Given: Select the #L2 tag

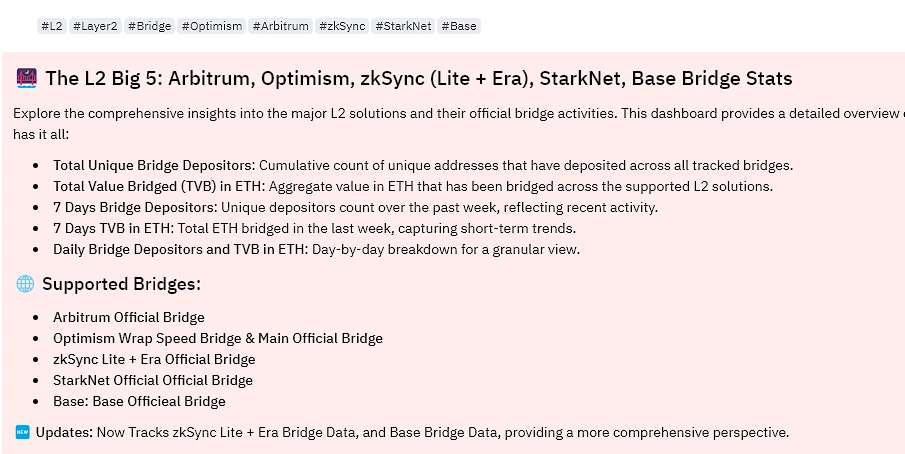Looking at the screenshot, I should 52,26.
